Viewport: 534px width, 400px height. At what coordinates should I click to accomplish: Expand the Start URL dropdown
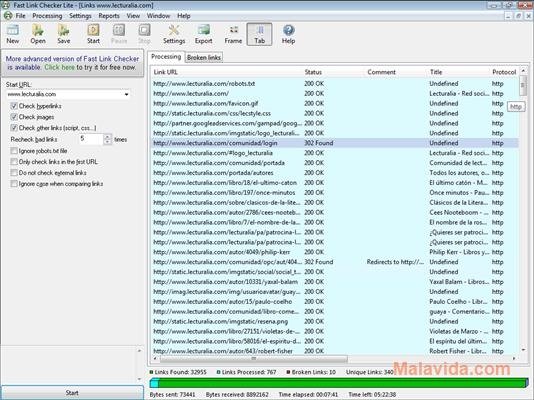coord(126,94)
